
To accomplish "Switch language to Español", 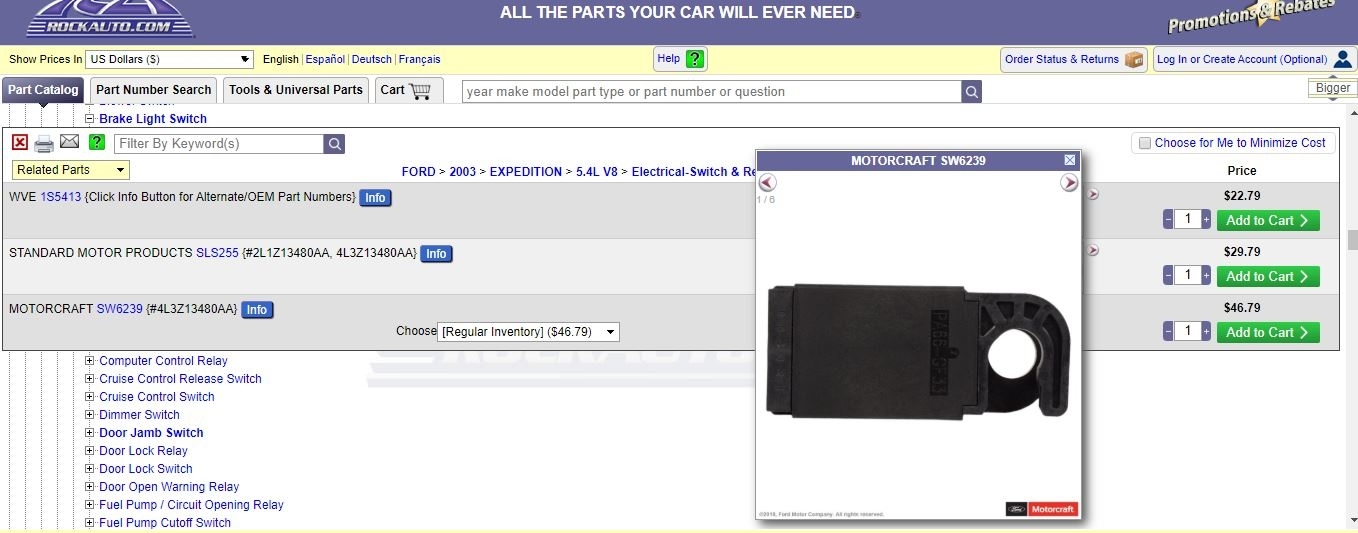I will pos(325,59).
